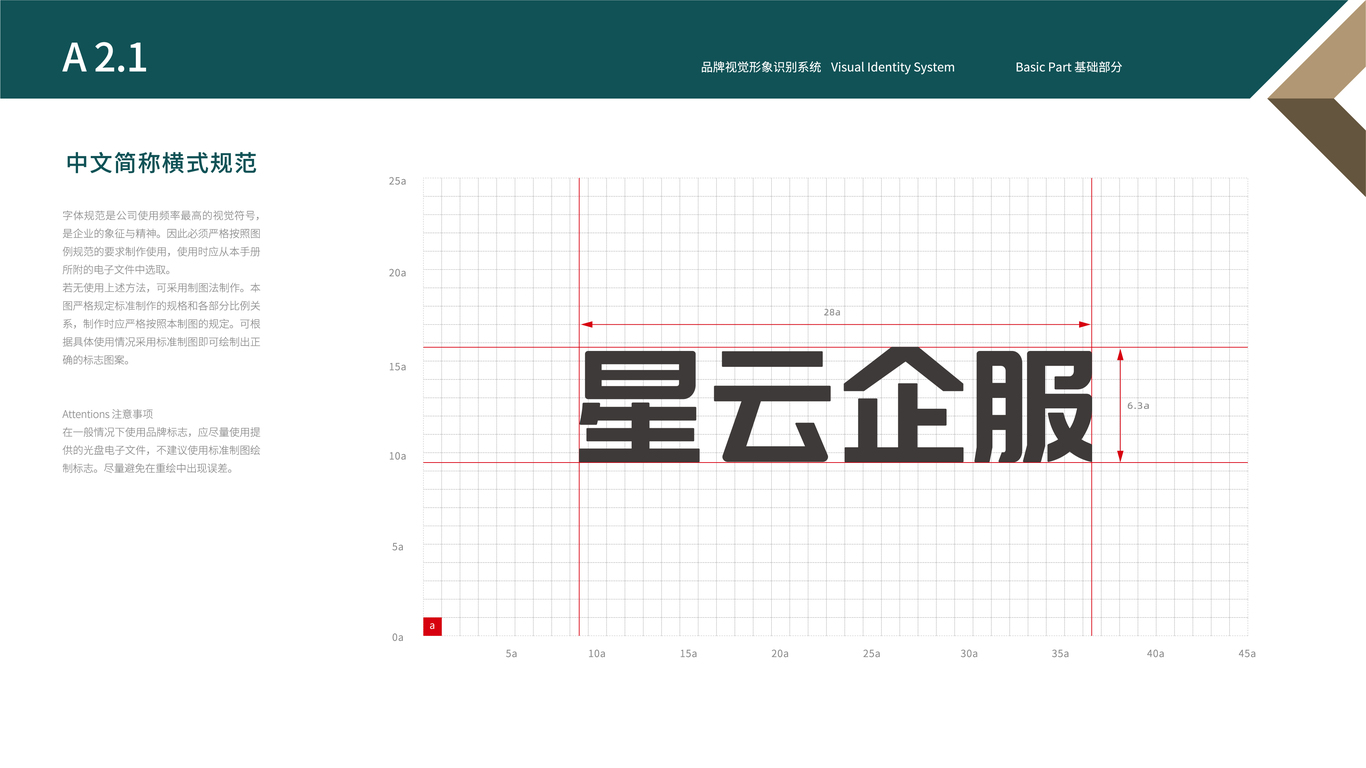Select the heading "中文简称横式规范"
This screenshot has height=768, width=1366.
(162, 163)
